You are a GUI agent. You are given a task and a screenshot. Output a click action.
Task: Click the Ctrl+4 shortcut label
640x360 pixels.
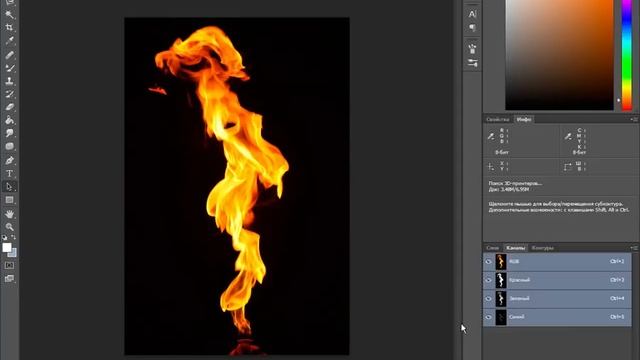[x=617, y=298]
